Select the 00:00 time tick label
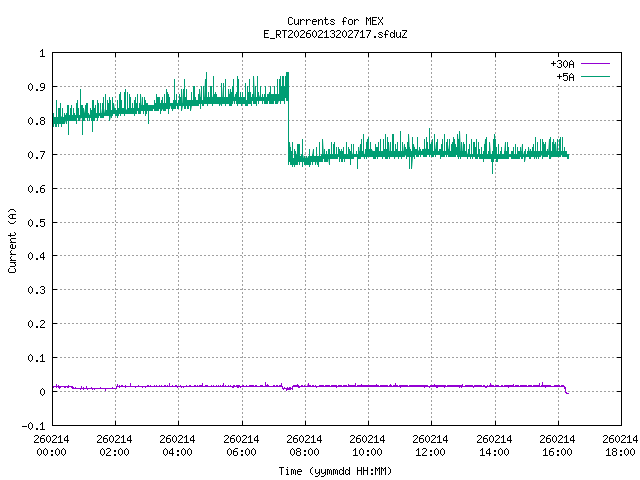This screenshot has height=480, width=640. pos(52,445)
